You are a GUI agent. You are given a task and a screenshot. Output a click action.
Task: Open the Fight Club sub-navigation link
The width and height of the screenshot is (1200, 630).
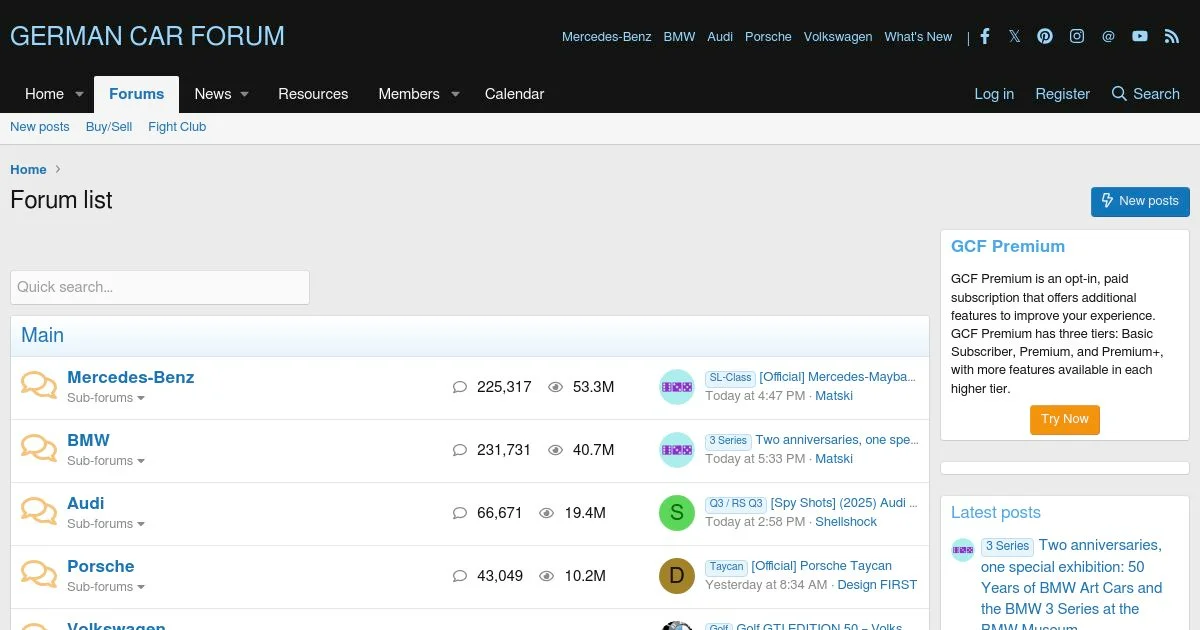pyautogui.click(x=177, y=127)
